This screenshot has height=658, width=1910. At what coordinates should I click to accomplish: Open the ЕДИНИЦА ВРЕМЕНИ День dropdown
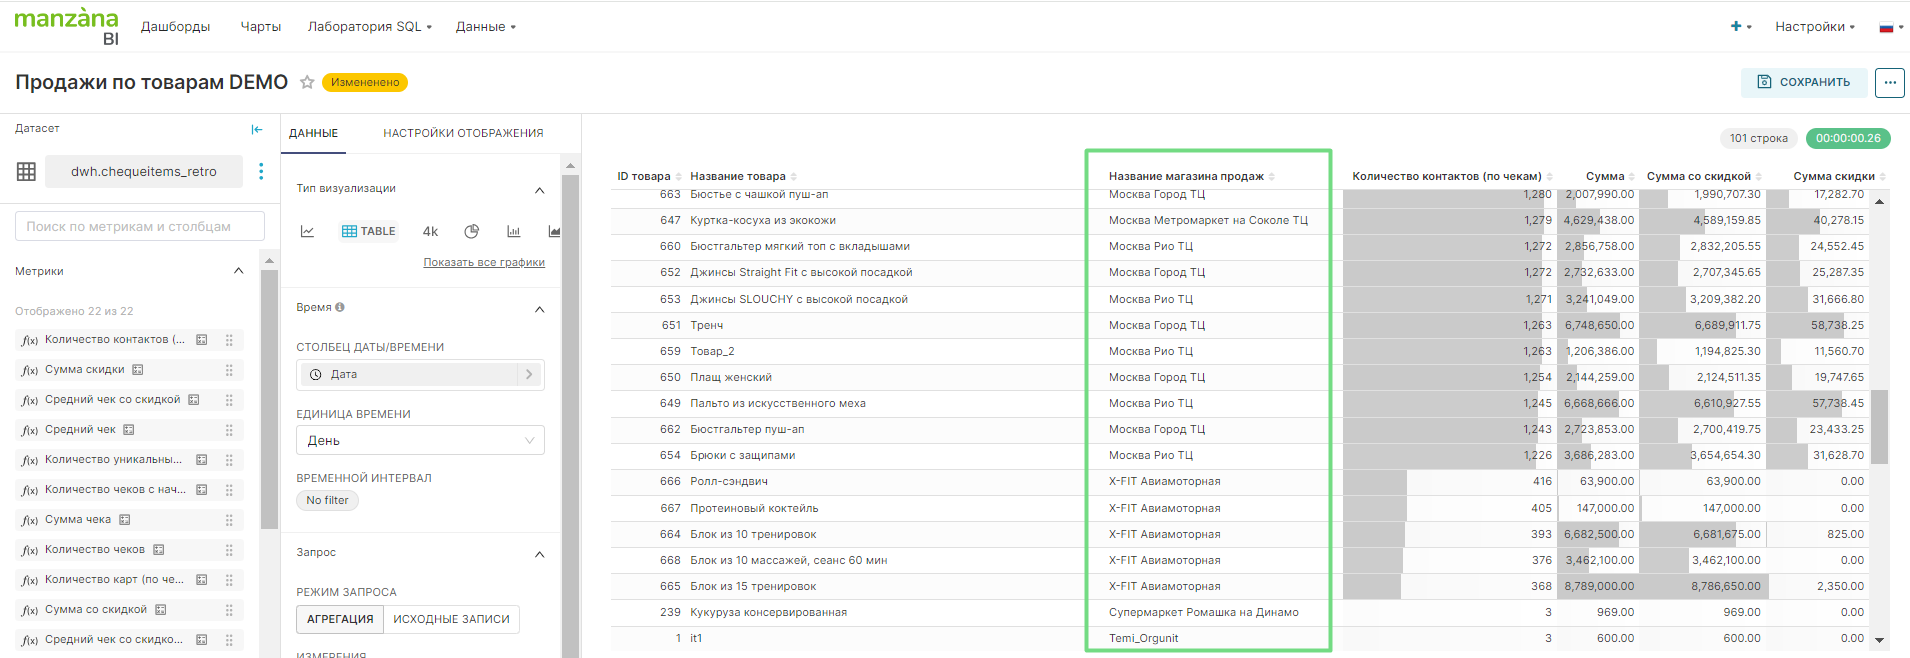point(420,440)
